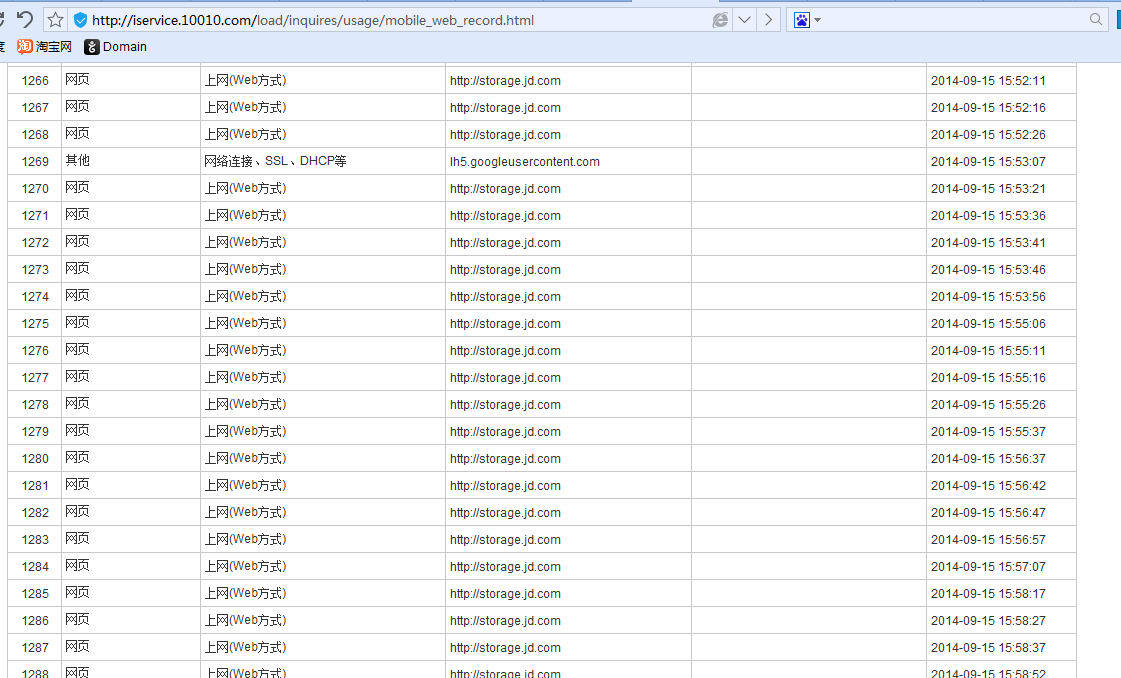Screen dimensions: 1121x678
Task: Click the blue security shield icon
Action: 81,20
